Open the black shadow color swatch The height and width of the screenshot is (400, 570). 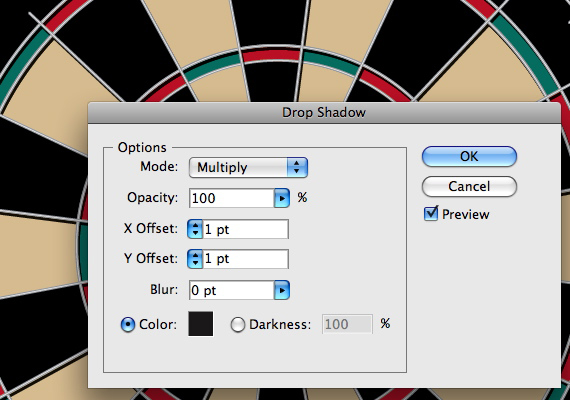tap(201, 324)
